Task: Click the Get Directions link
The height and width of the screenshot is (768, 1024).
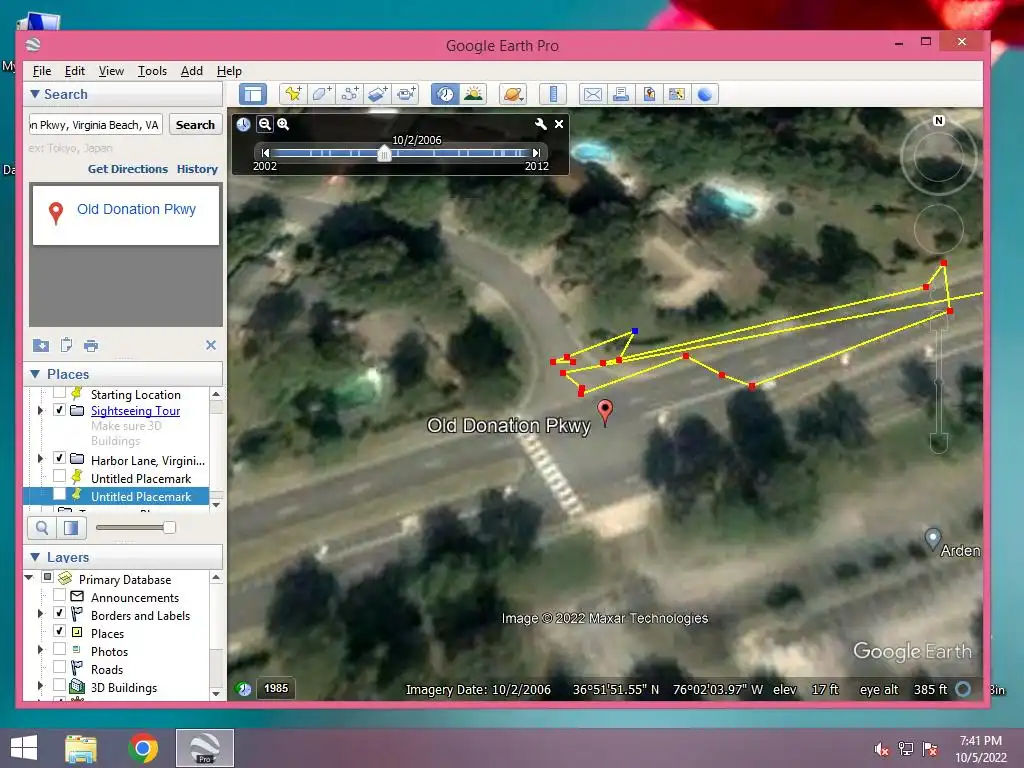Action: [128, 169]
